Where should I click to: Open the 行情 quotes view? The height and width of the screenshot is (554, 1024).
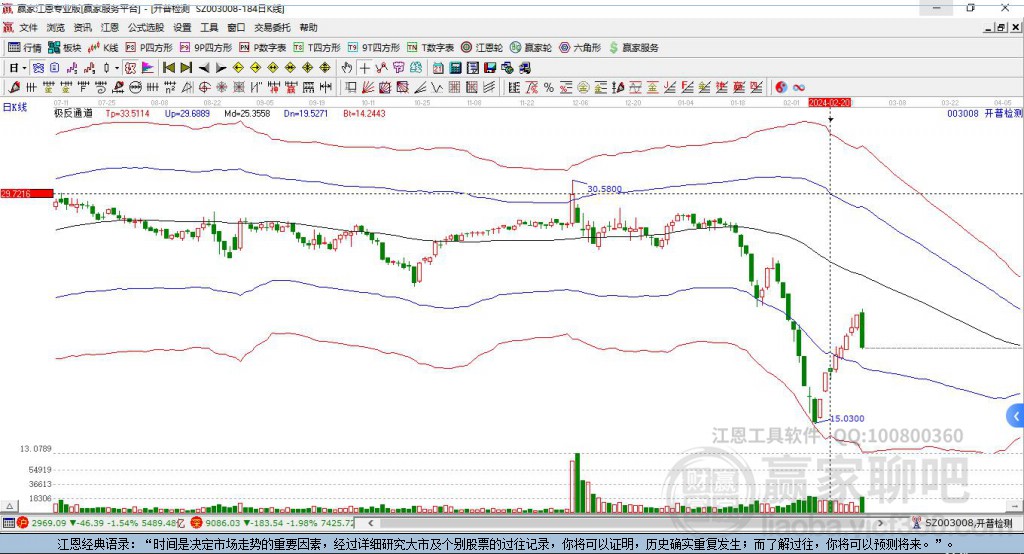click(25, 48)
